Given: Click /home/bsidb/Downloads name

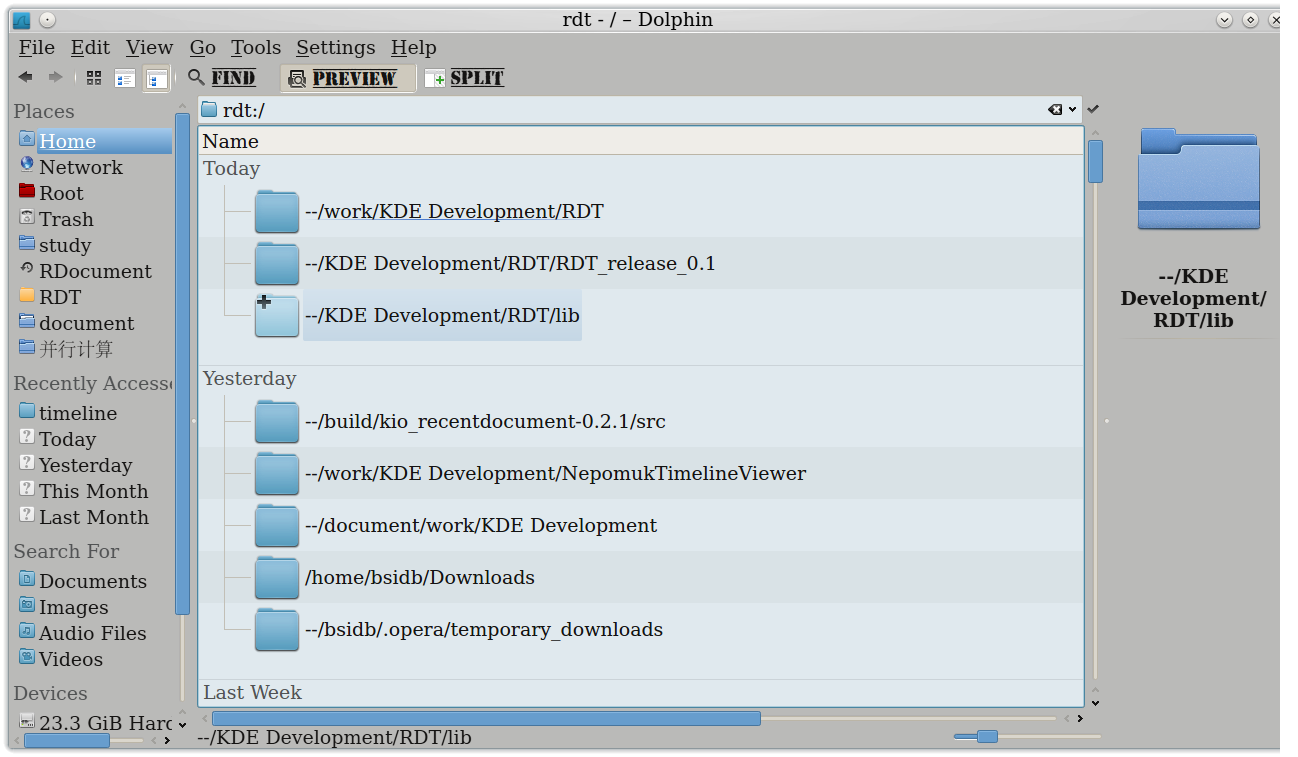Looking at the screenshot, I should pyautogui.click(x=420, y=578).
